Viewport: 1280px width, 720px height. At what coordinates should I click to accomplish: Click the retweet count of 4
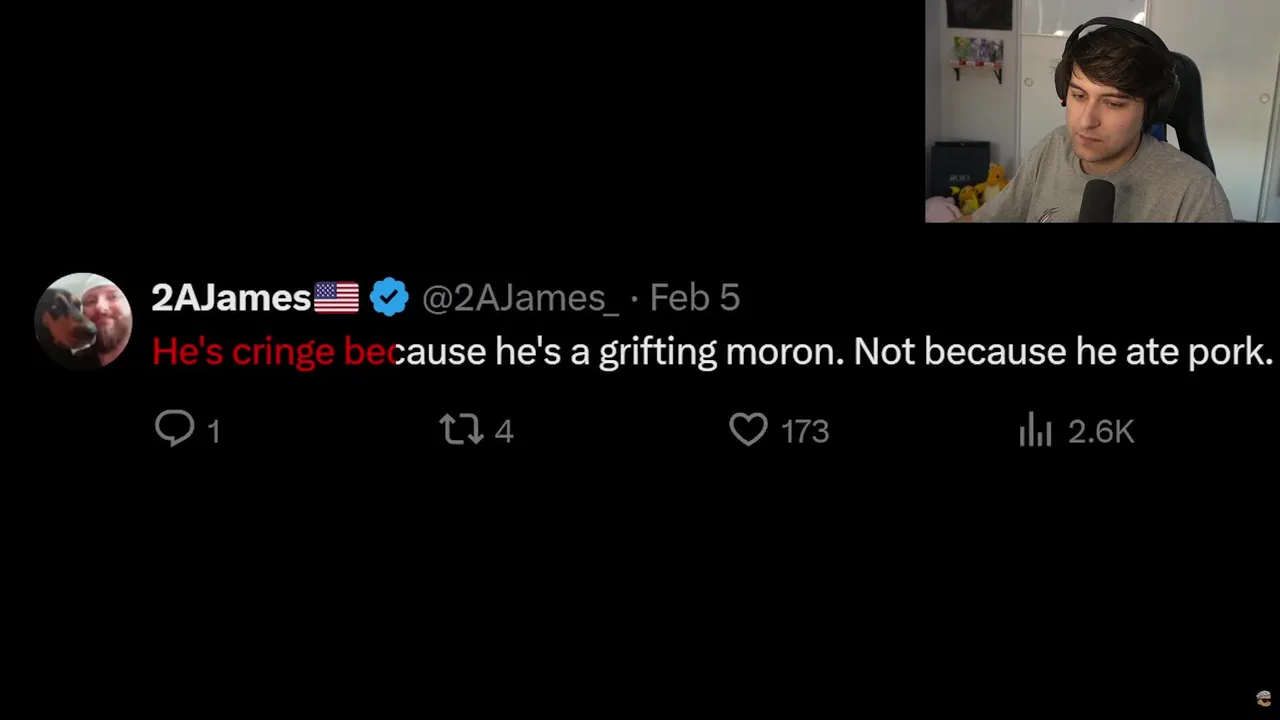pyautogui.click(x=503, y=431)
